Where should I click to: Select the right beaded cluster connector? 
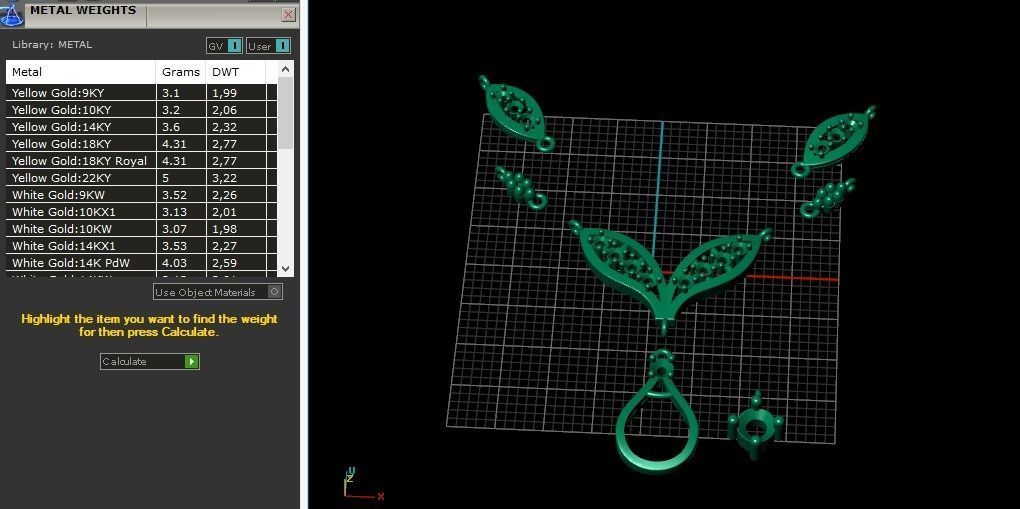827,198
